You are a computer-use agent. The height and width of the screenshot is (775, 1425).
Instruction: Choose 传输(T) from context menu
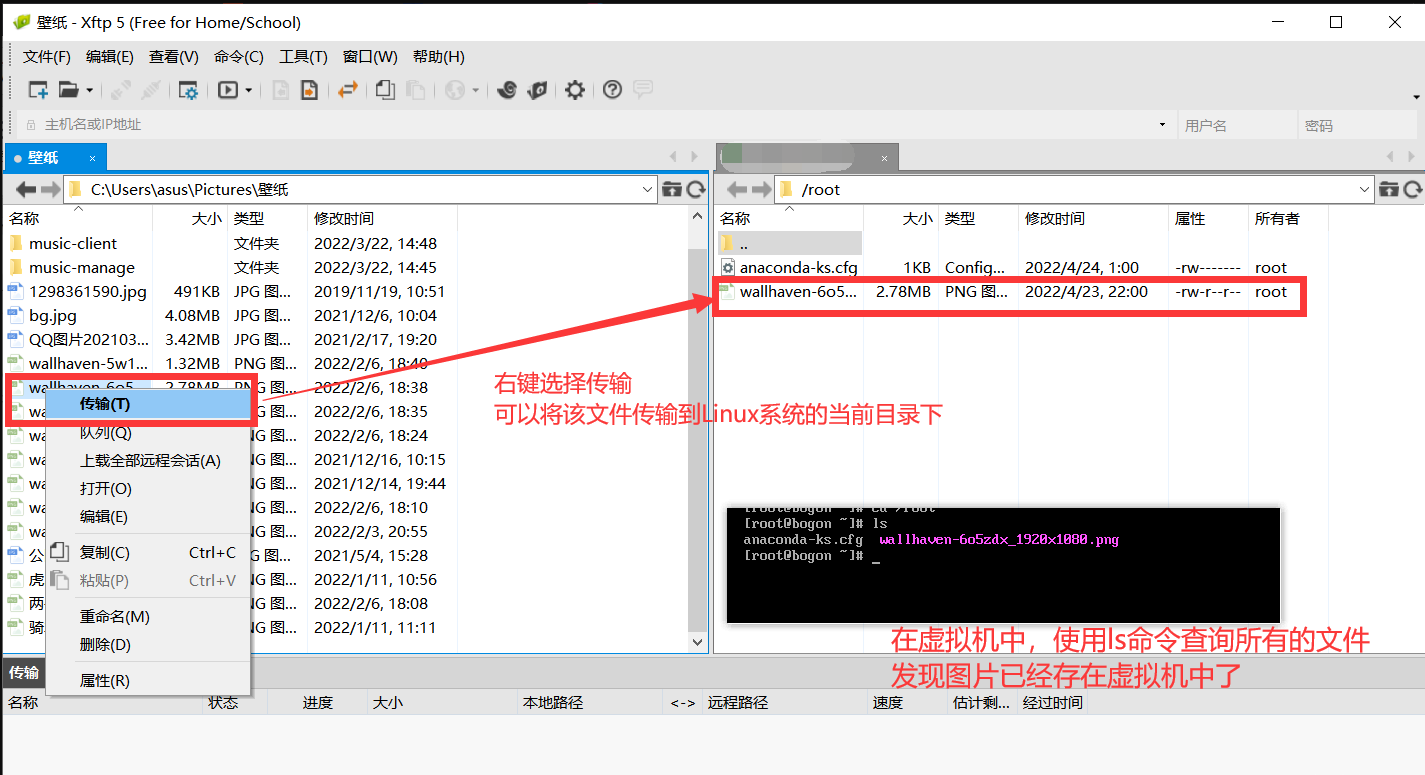[x=148, y=404]
